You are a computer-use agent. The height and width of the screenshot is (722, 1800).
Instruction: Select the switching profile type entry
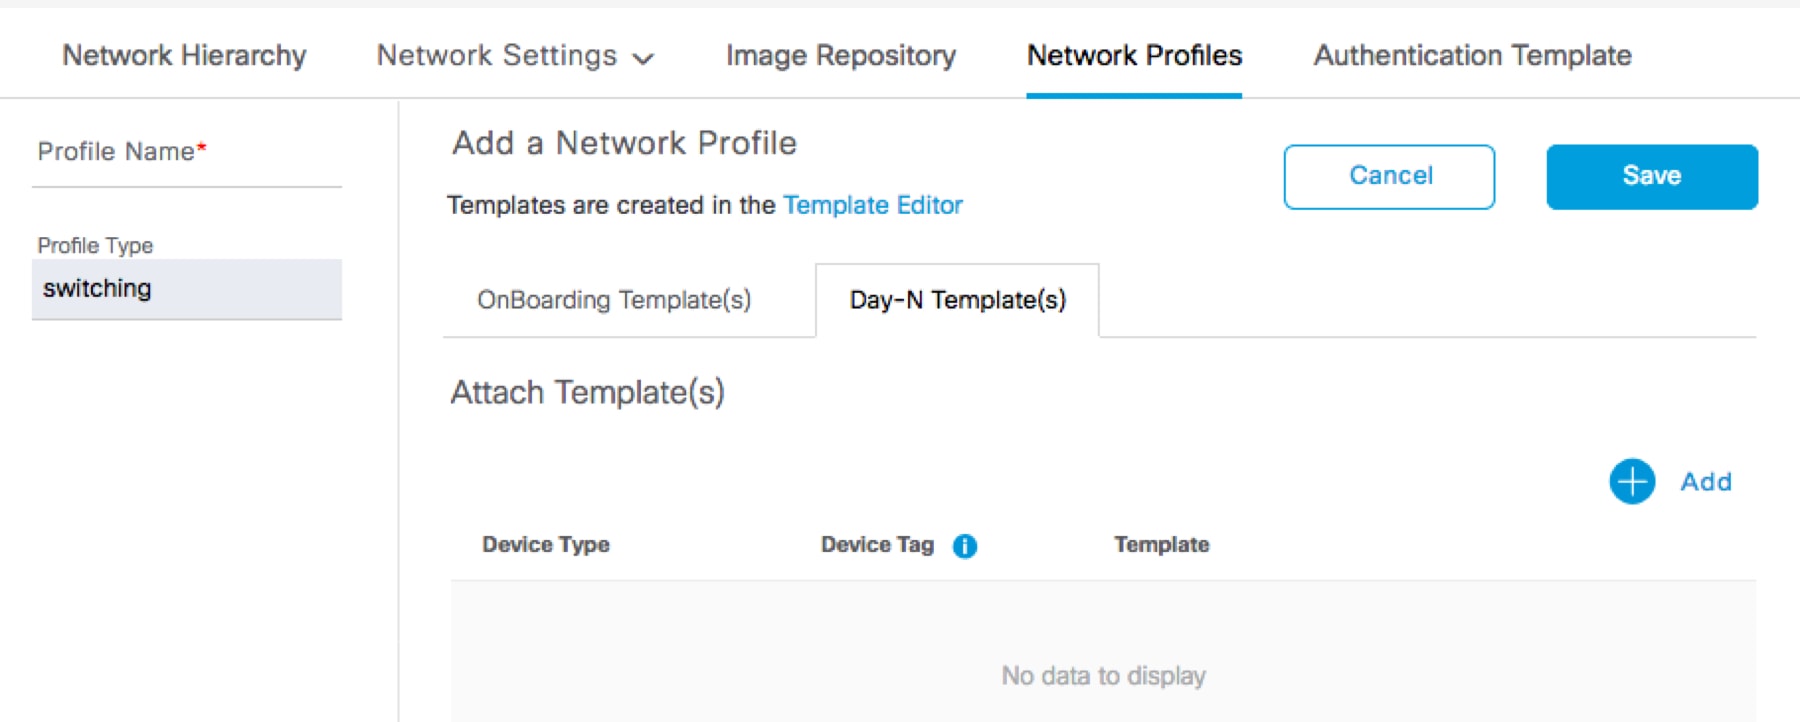(186, 289)
